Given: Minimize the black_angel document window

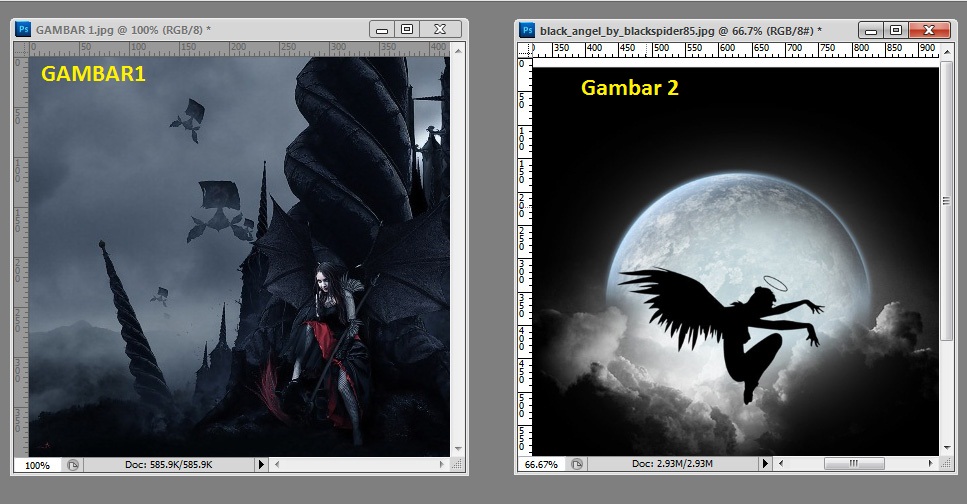Looking at the screenshot, I should click(x=871, y=30).
